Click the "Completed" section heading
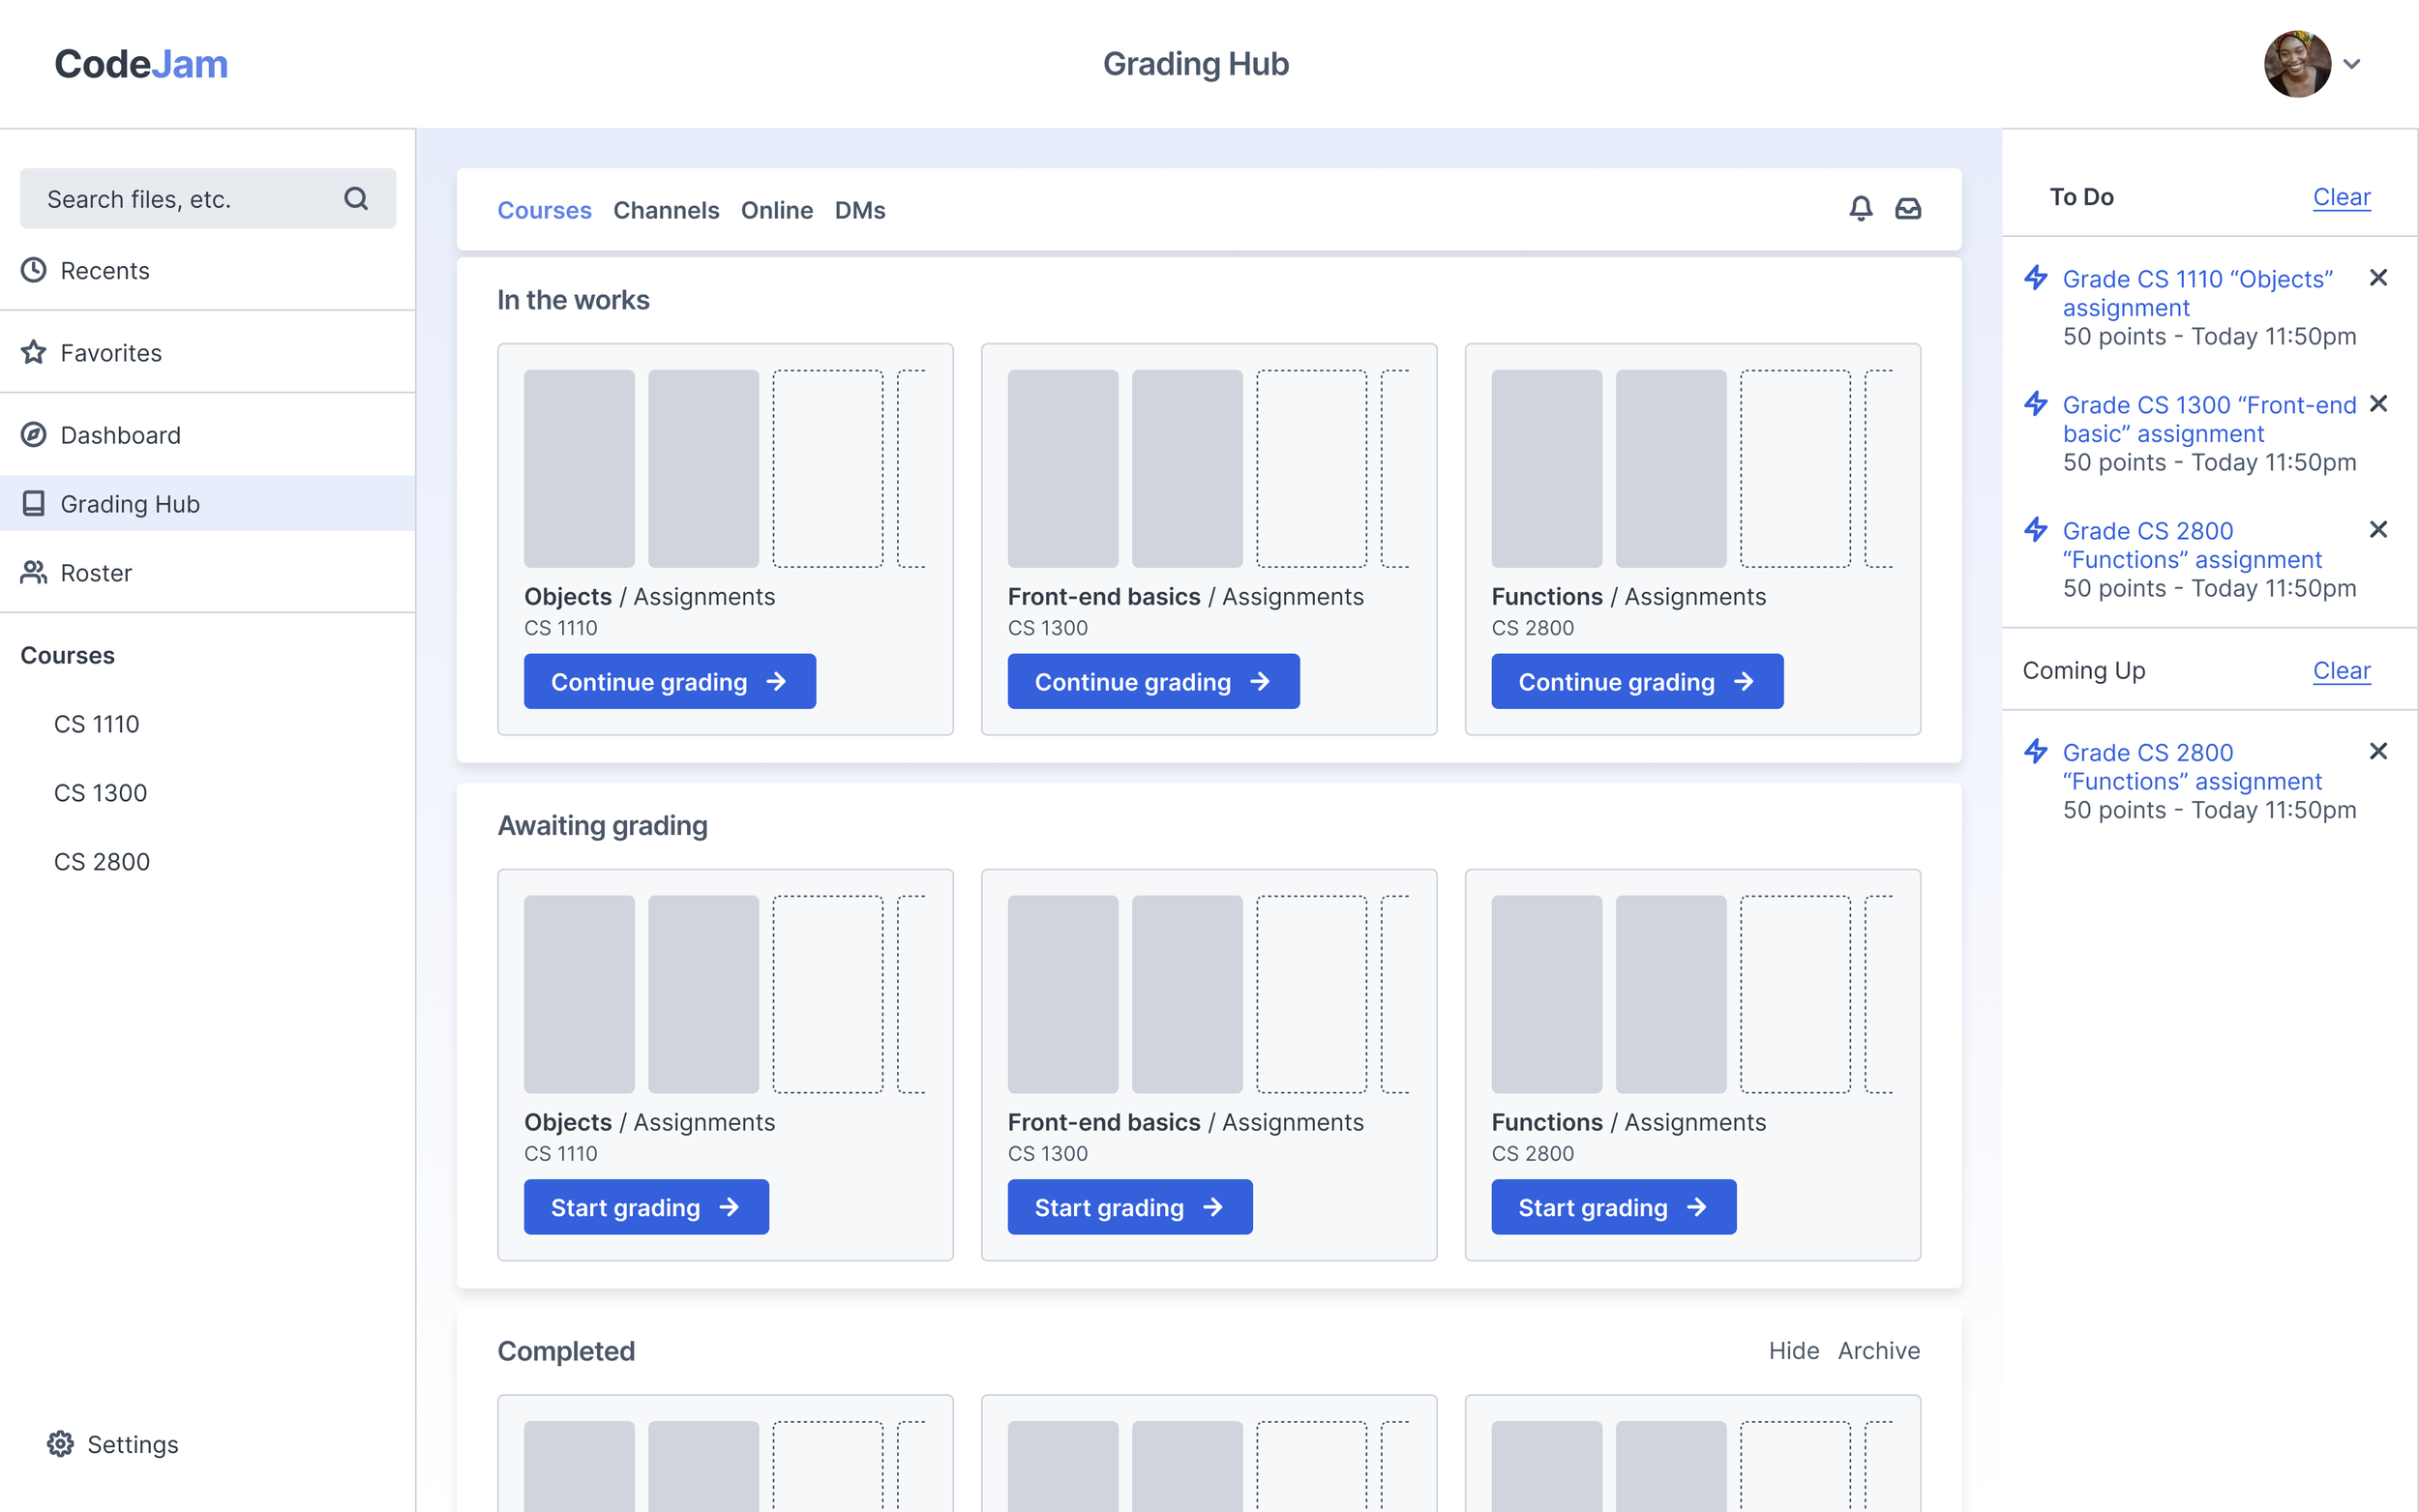The width and height of the screenshot is (2419, 1512). tap(566, 1351)
